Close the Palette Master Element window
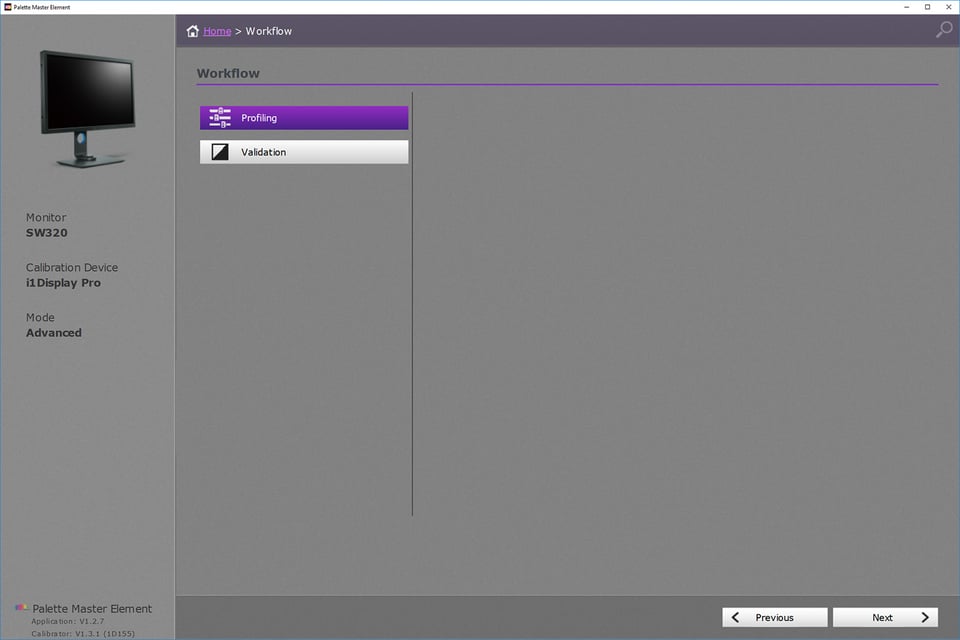 948,7
